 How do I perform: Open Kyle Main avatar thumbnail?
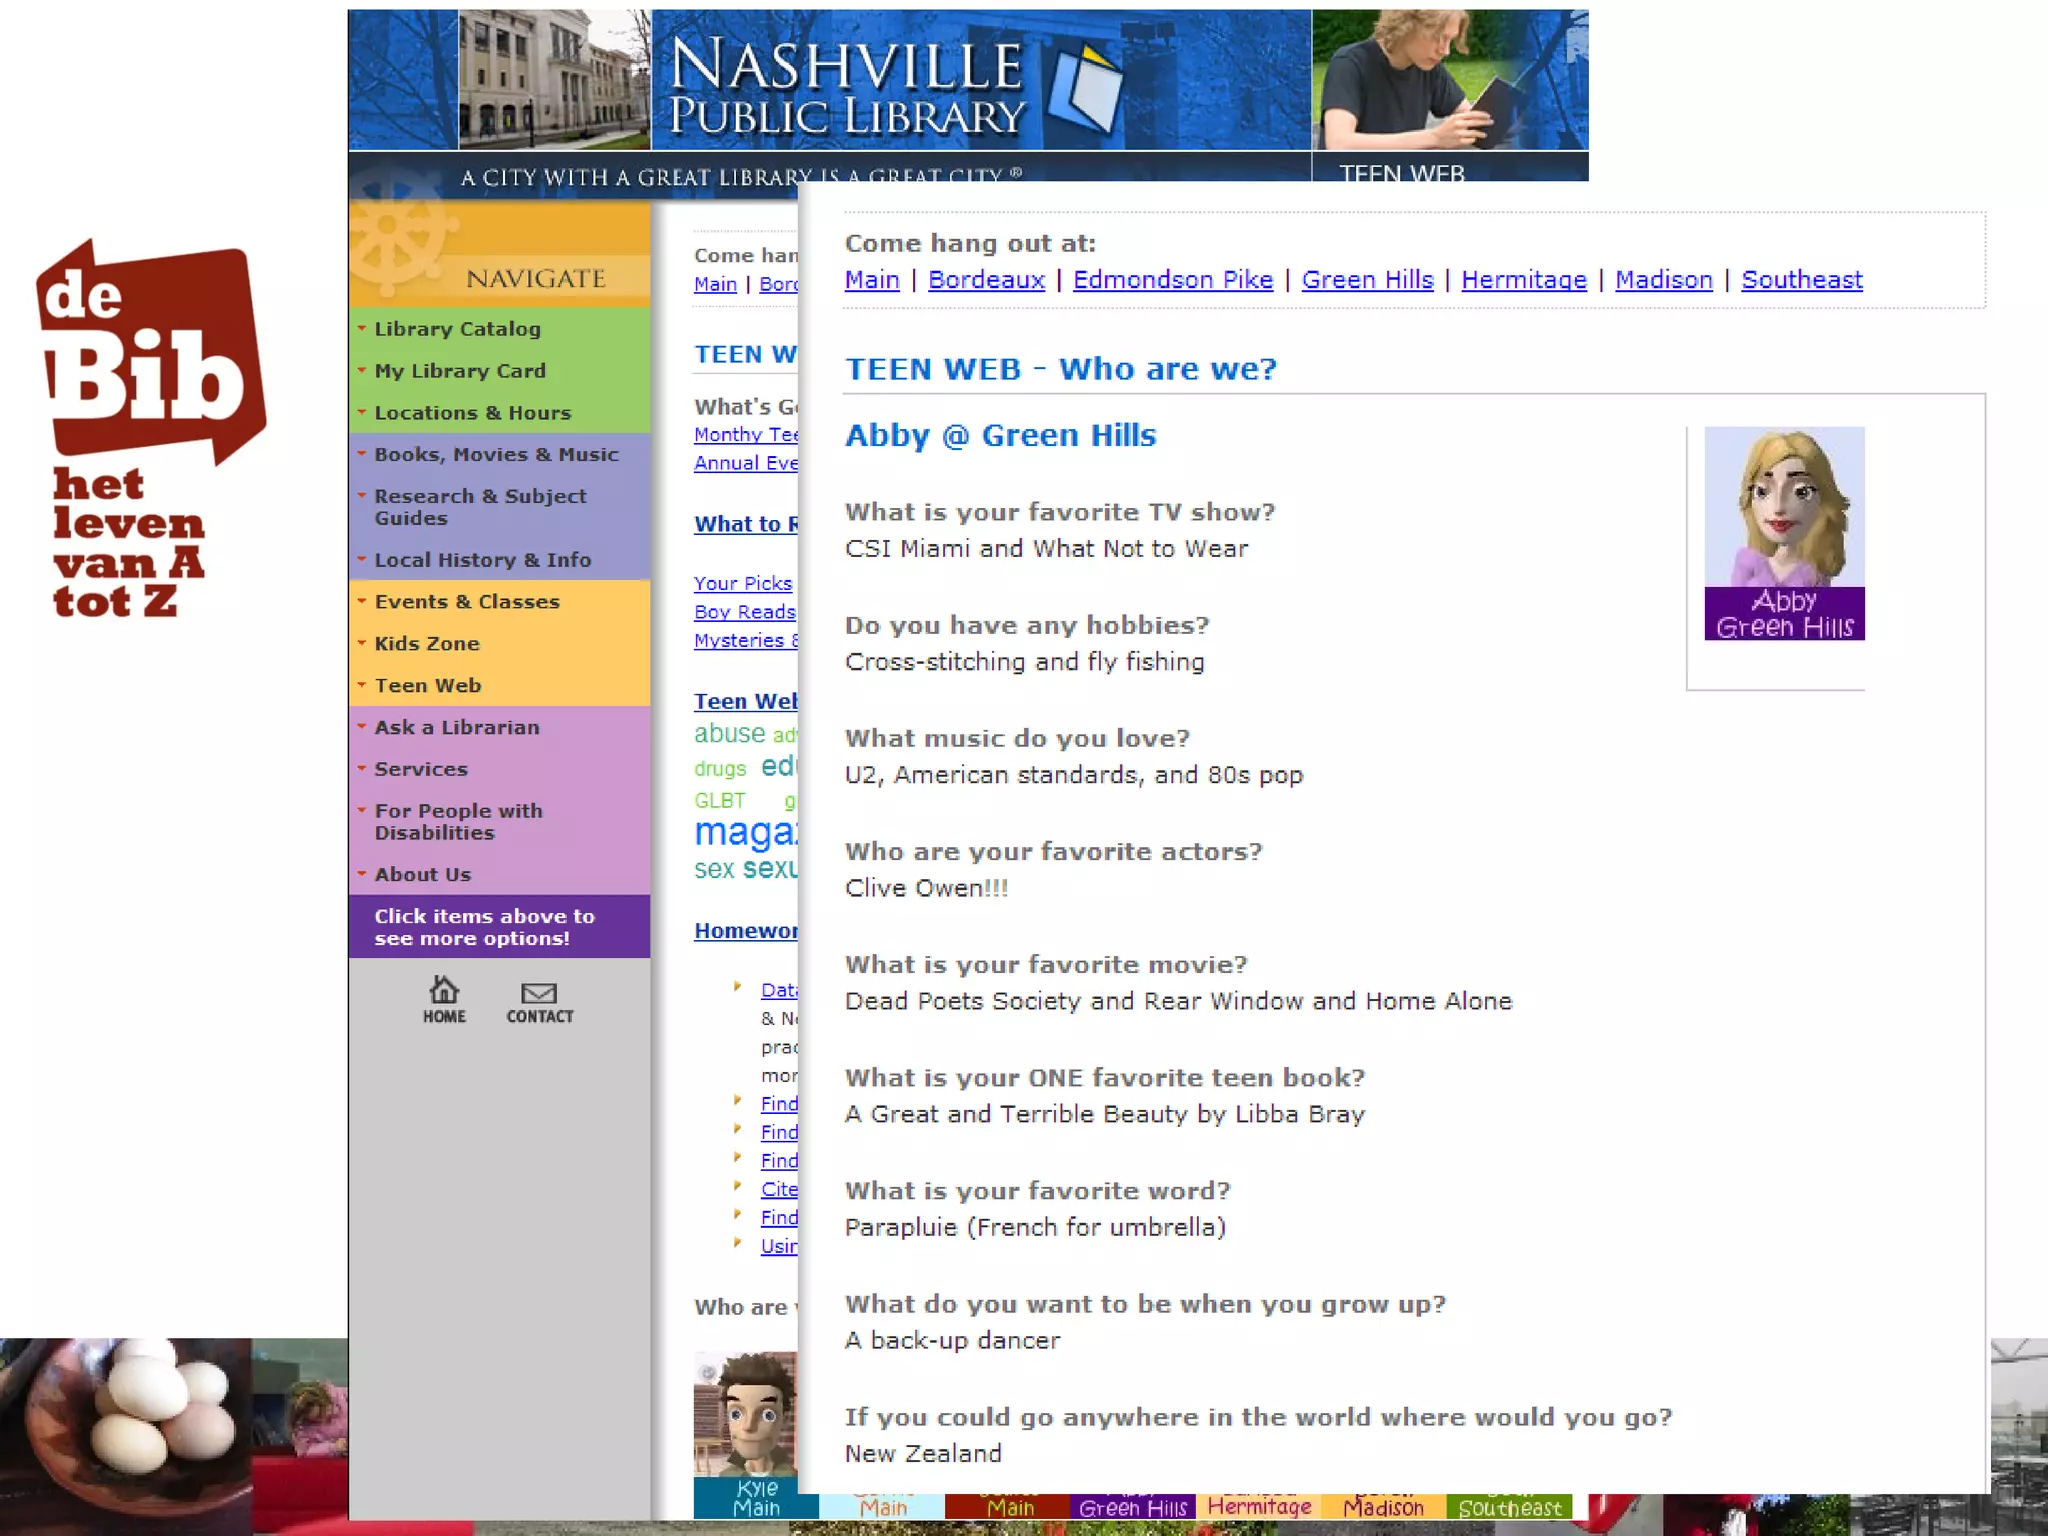tap(746, 1436)
